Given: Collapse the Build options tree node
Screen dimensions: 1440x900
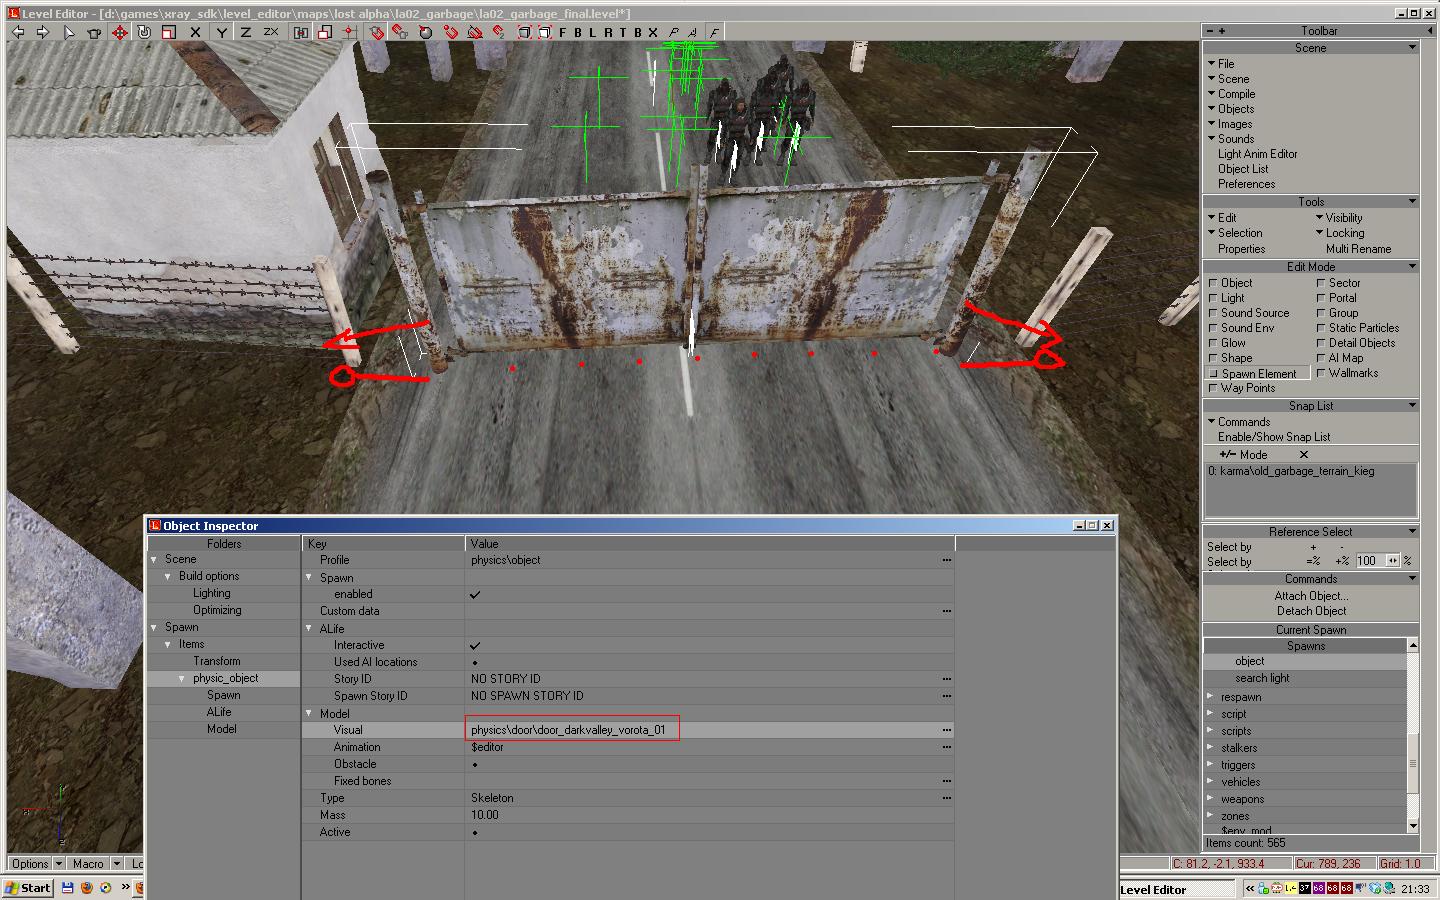Looking at the screenshot, I should coord(168,577).
